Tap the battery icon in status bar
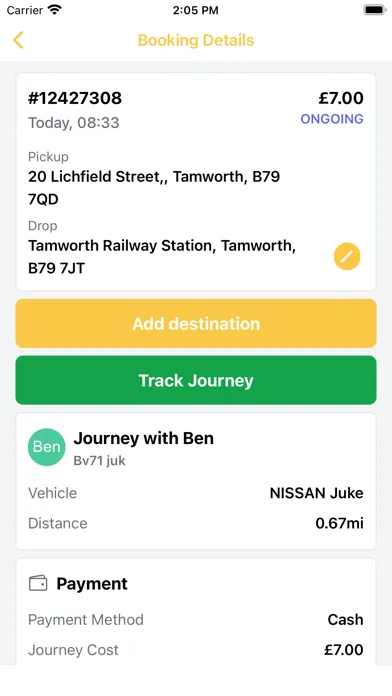Image resolution: width=392 pixels, height=696 pixels. [375, 10]
